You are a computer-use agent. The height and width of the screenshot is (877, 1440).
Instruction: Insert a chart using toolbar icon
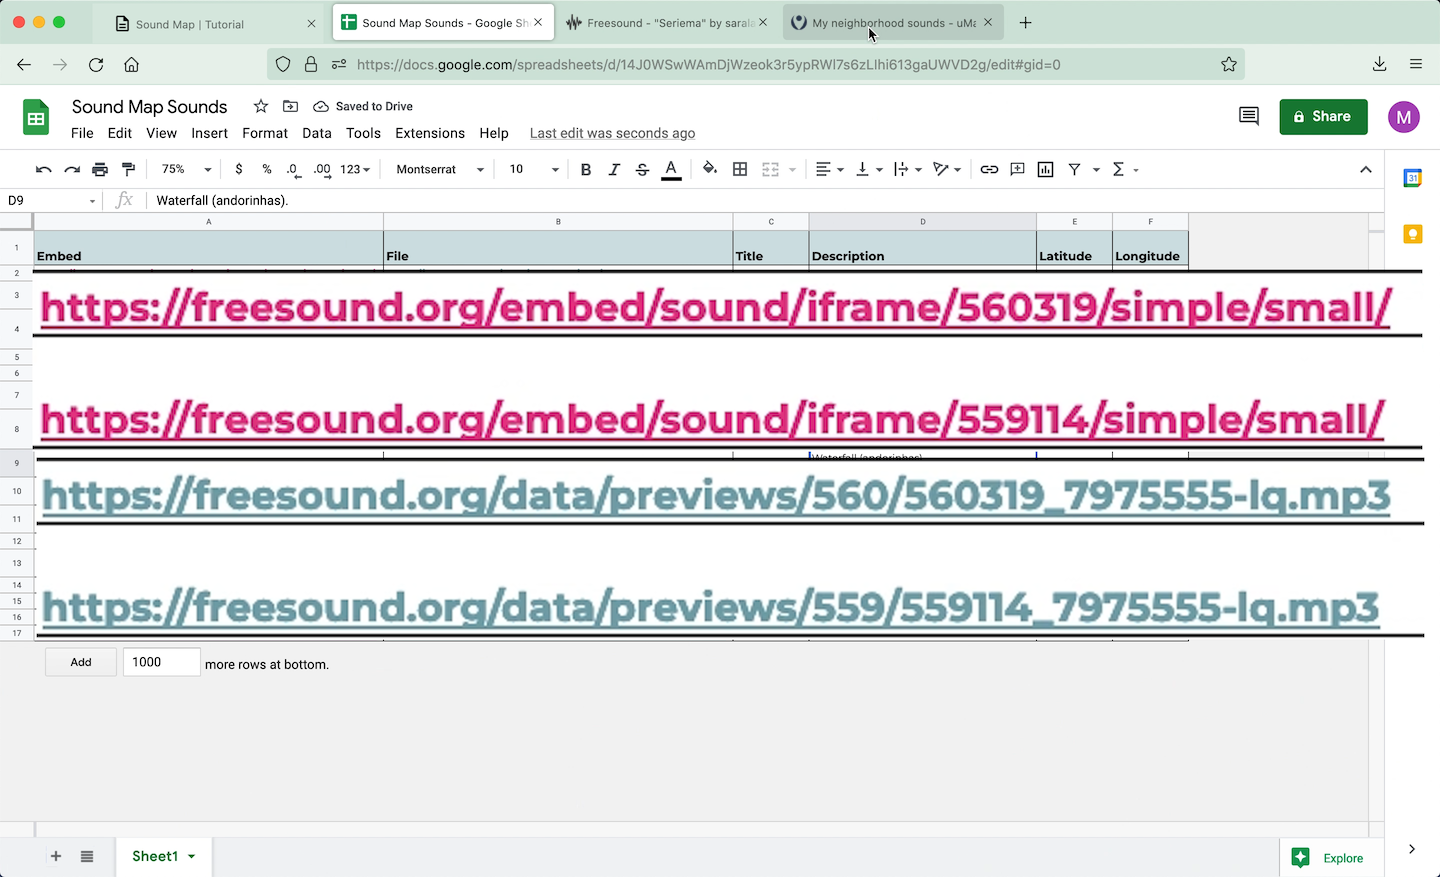click(x=1046, y=170)
